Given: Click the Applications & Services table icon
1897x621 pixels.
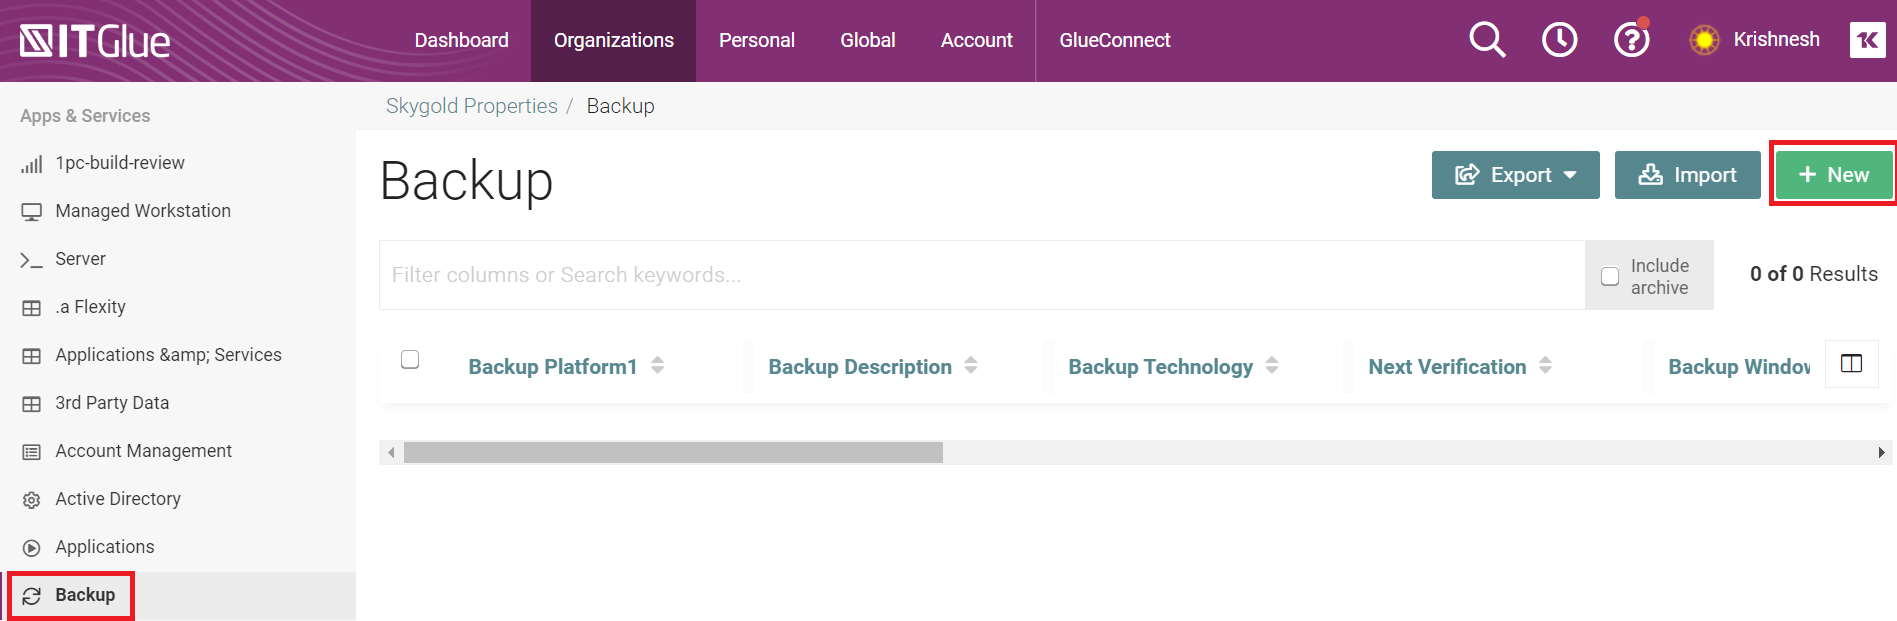Looking at the screenshot, I should point(32,356).
